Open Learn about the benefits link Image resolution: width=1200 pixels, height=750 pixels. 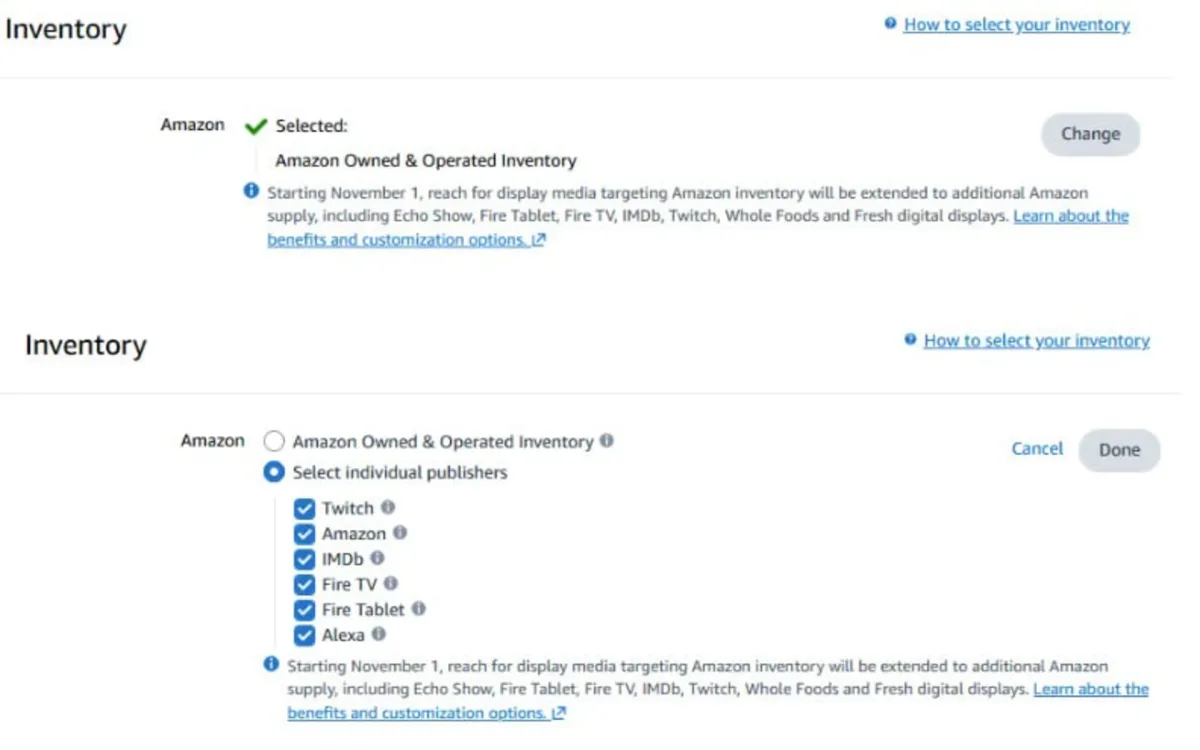click(x=1071, y=215)
